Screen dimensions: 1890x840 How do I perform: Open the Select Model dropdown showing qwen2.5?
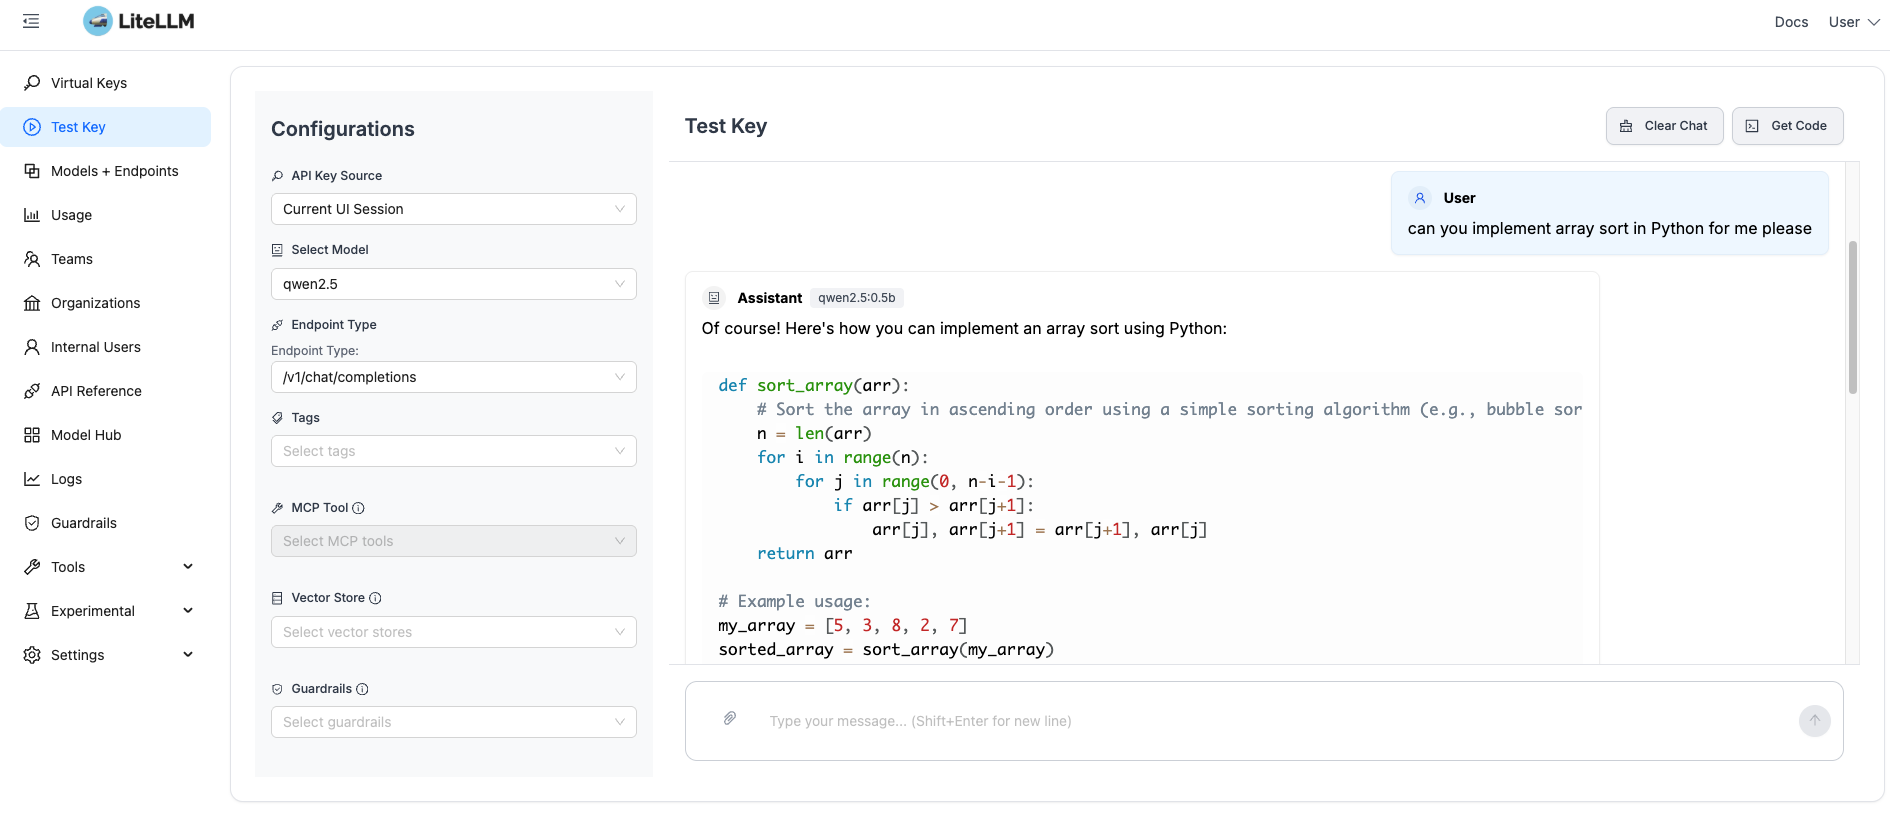(x=453, y=284)
